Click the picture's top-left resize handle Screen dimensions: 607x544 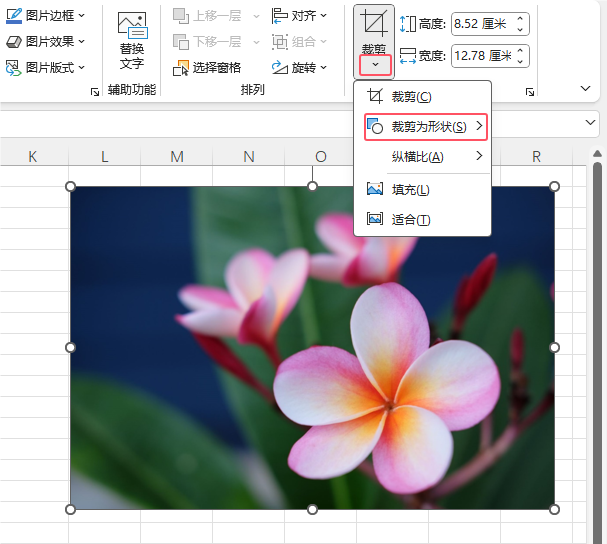[x=70, y=187]
